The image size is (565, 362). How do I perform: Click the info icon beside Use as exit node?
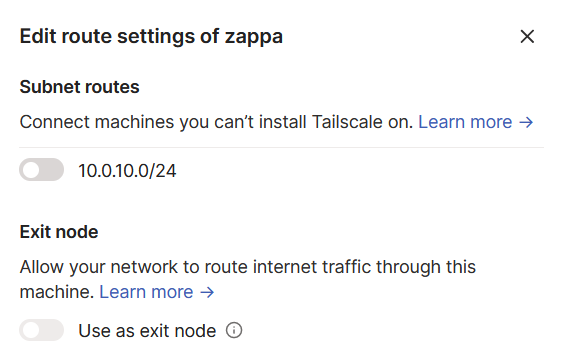[x=234, y=330]
